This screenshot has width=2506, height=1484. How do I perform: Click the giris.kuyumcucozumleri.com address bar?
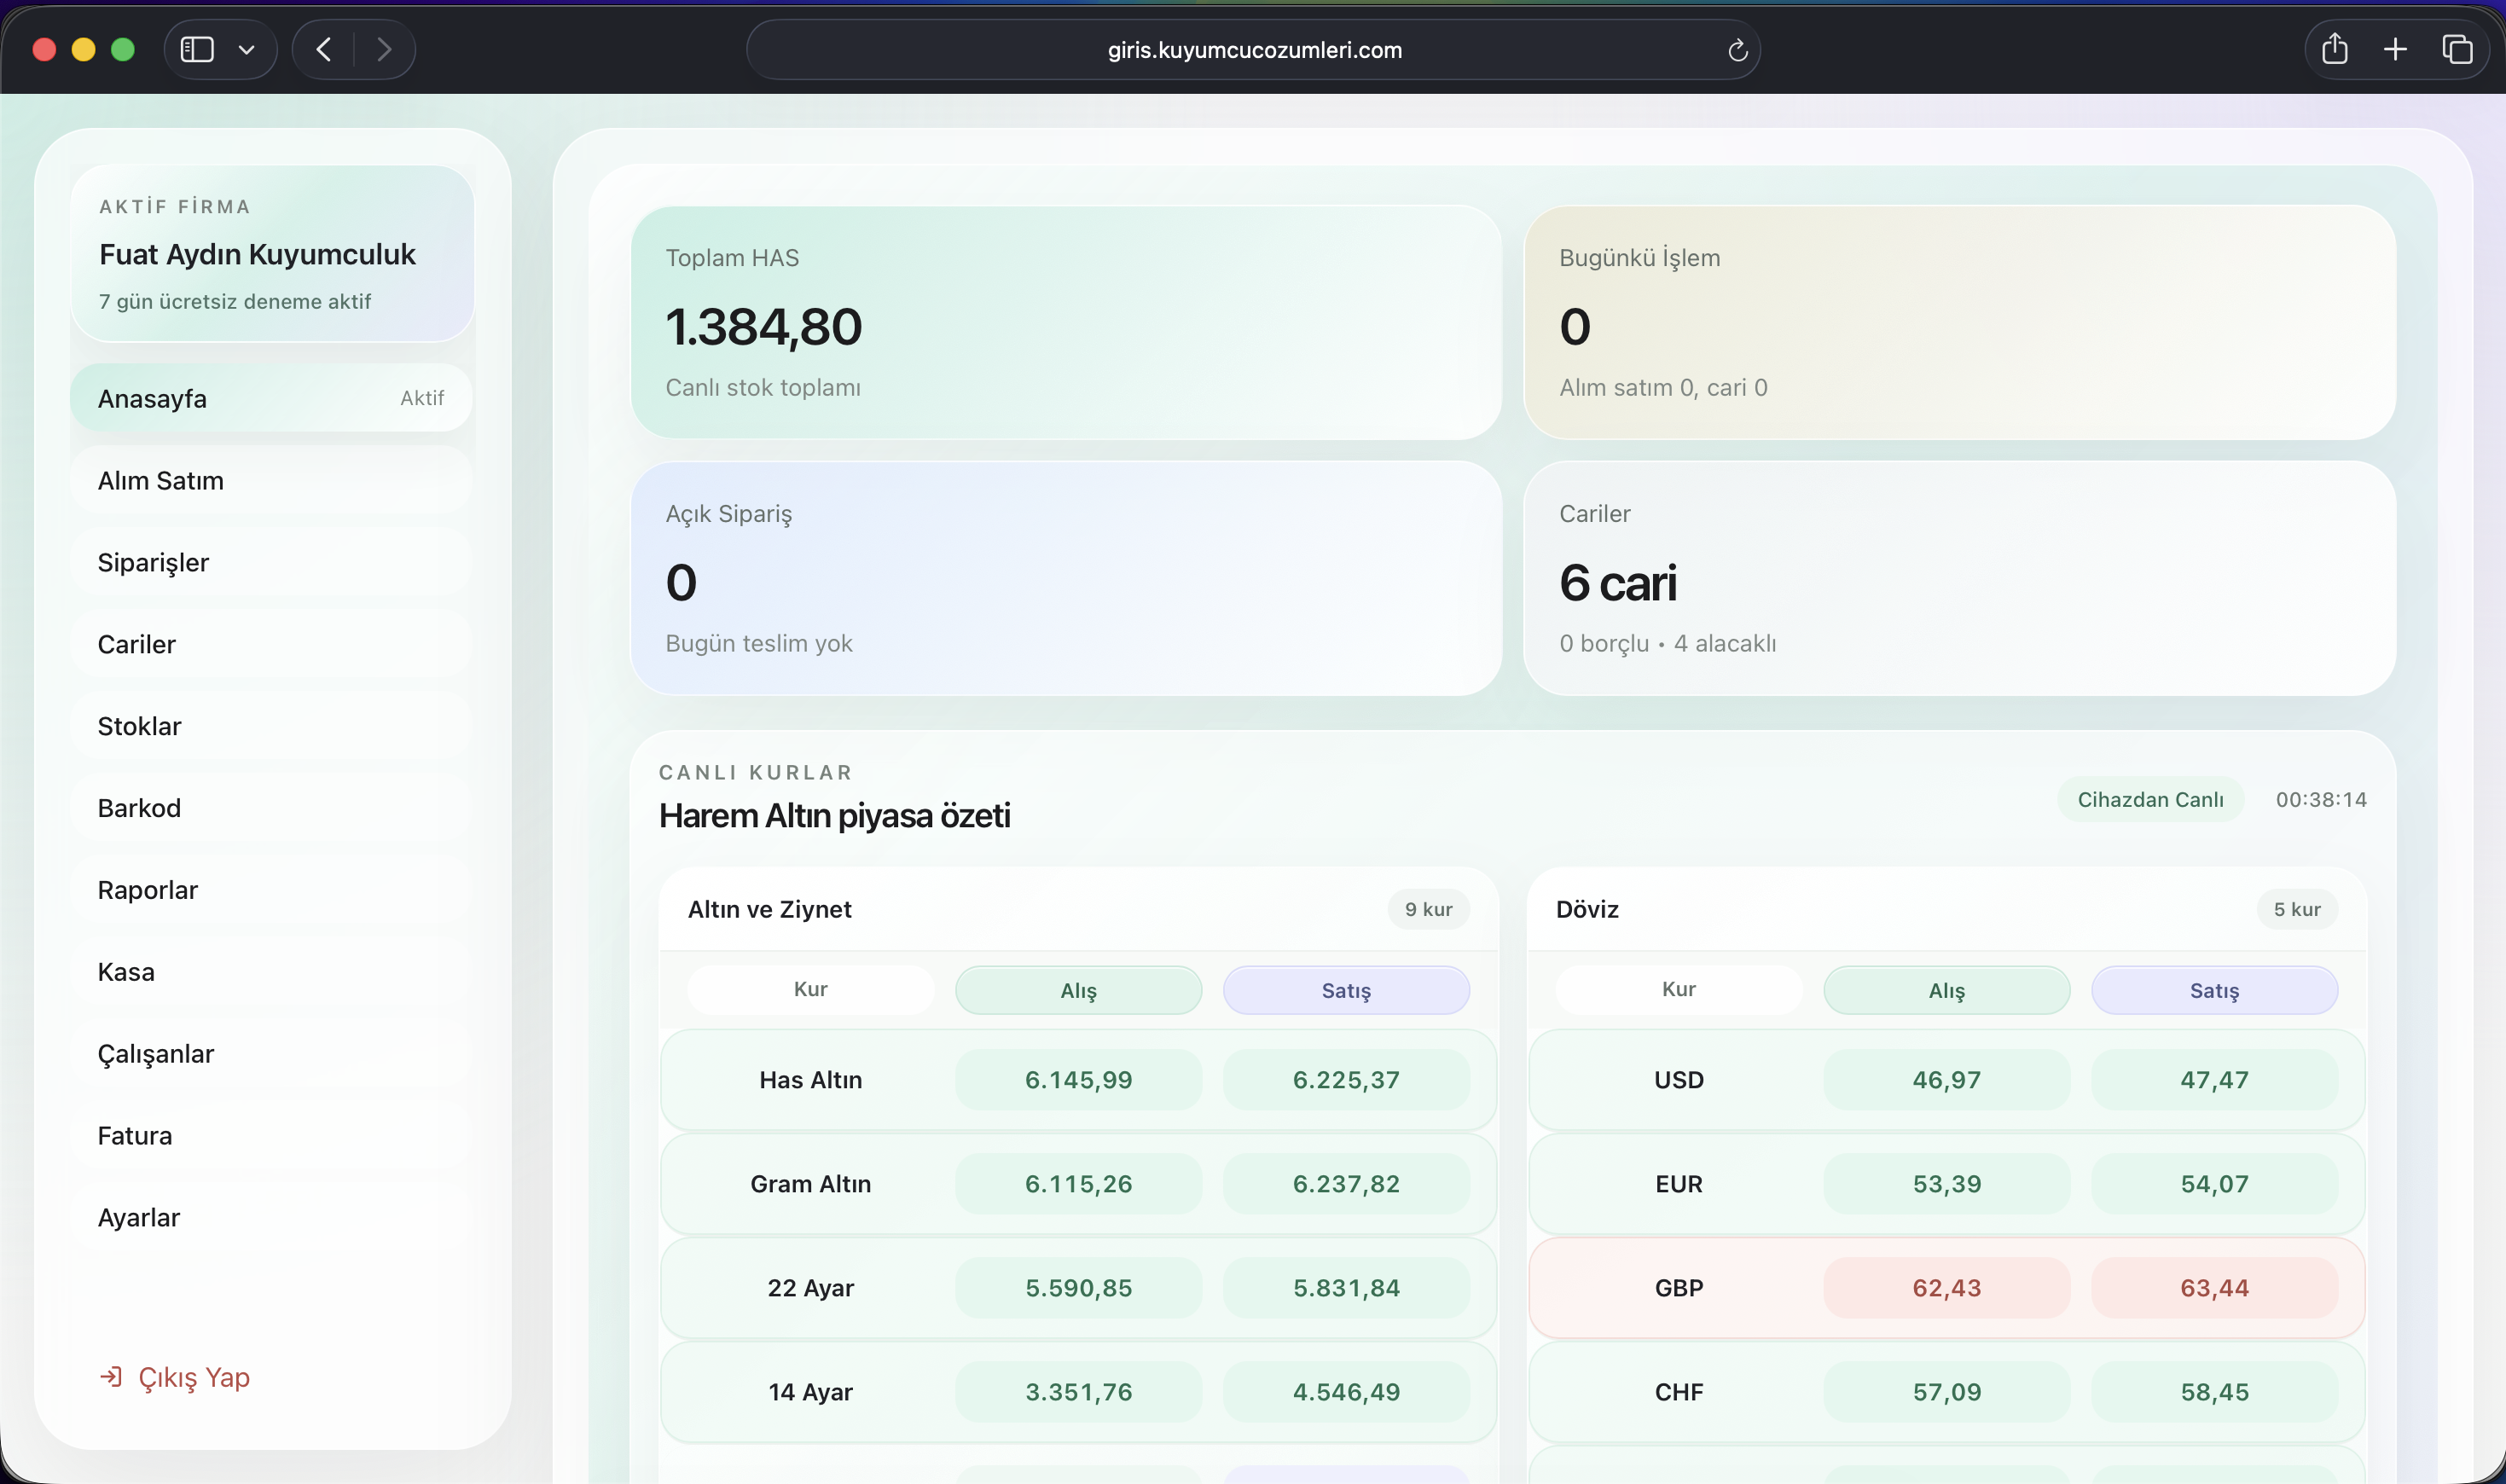(1254, 50)
